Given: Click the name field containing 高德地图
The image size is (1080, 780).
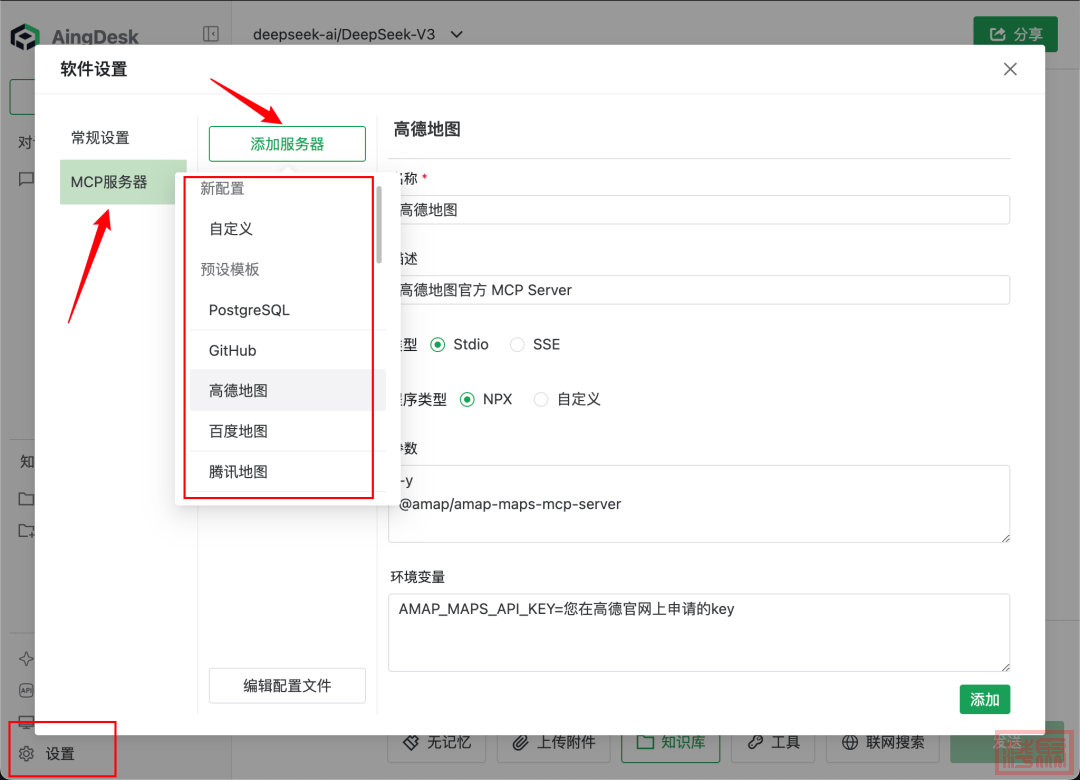Looking at the screenshot, I should (699, 210).
